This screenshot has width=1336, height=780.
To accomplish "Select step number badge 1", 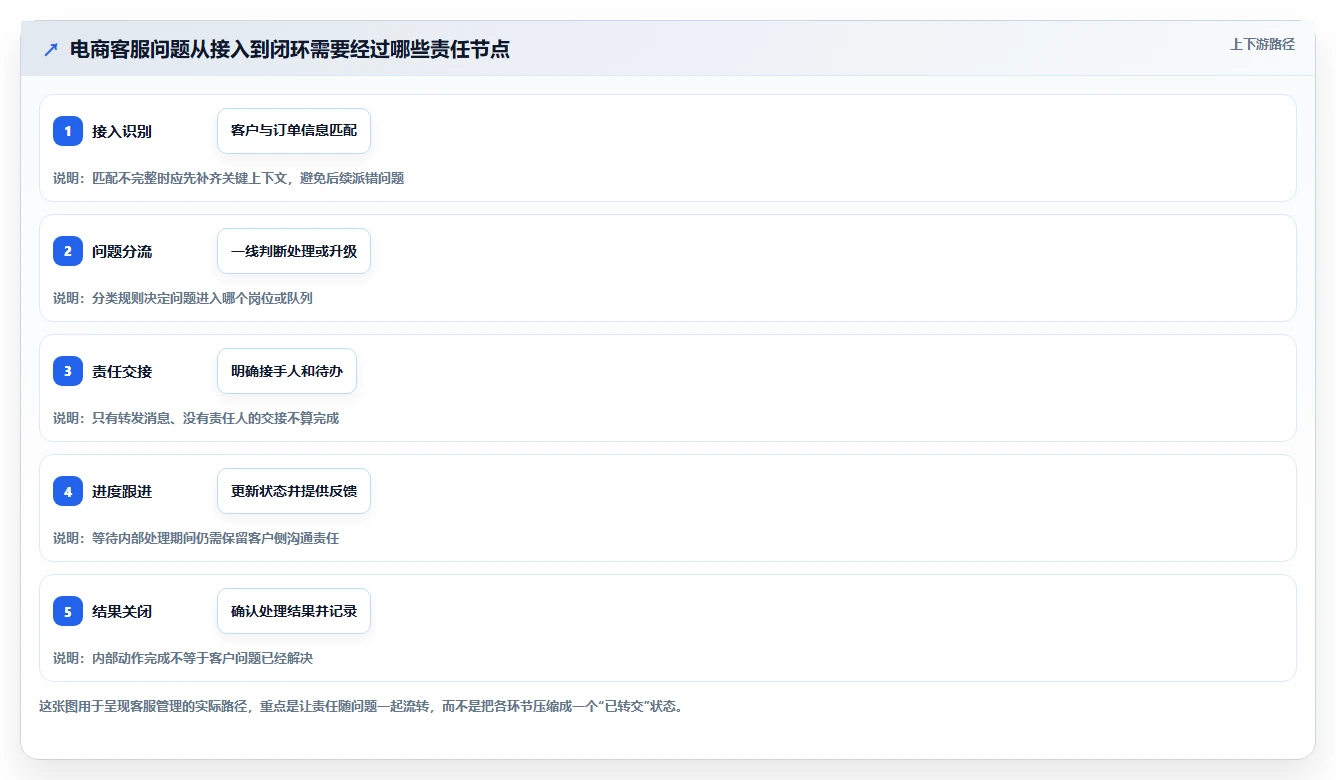I will point(68,131).
